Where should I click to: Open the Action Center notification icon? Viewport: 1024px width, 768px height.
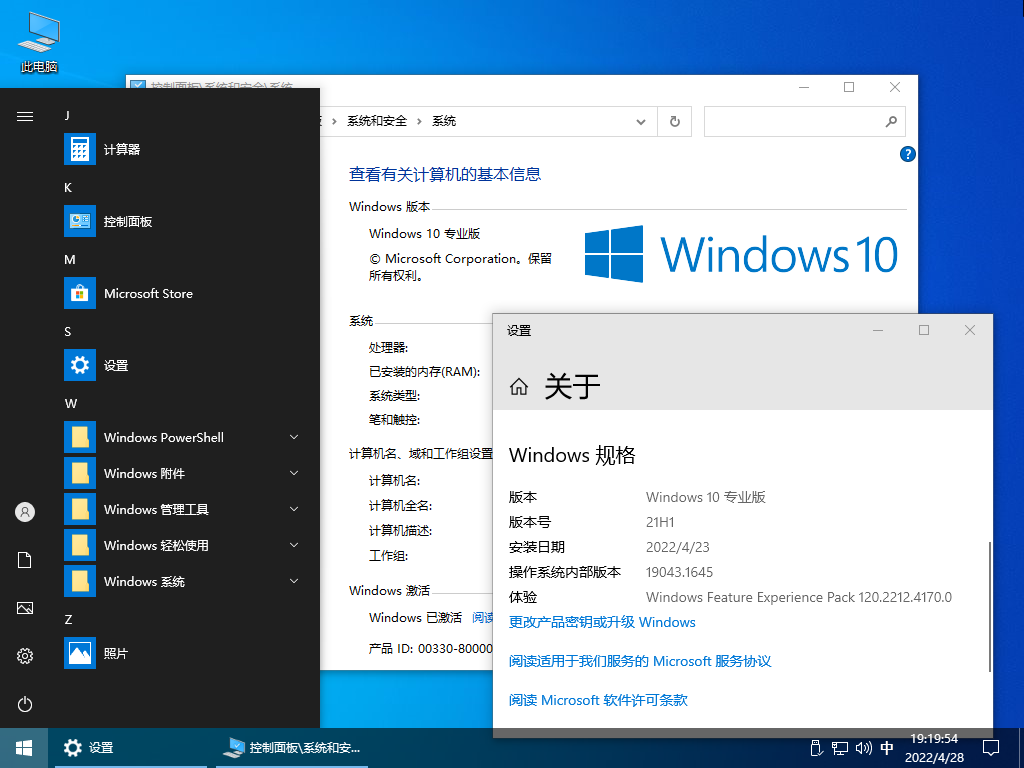tap(991, 748)
